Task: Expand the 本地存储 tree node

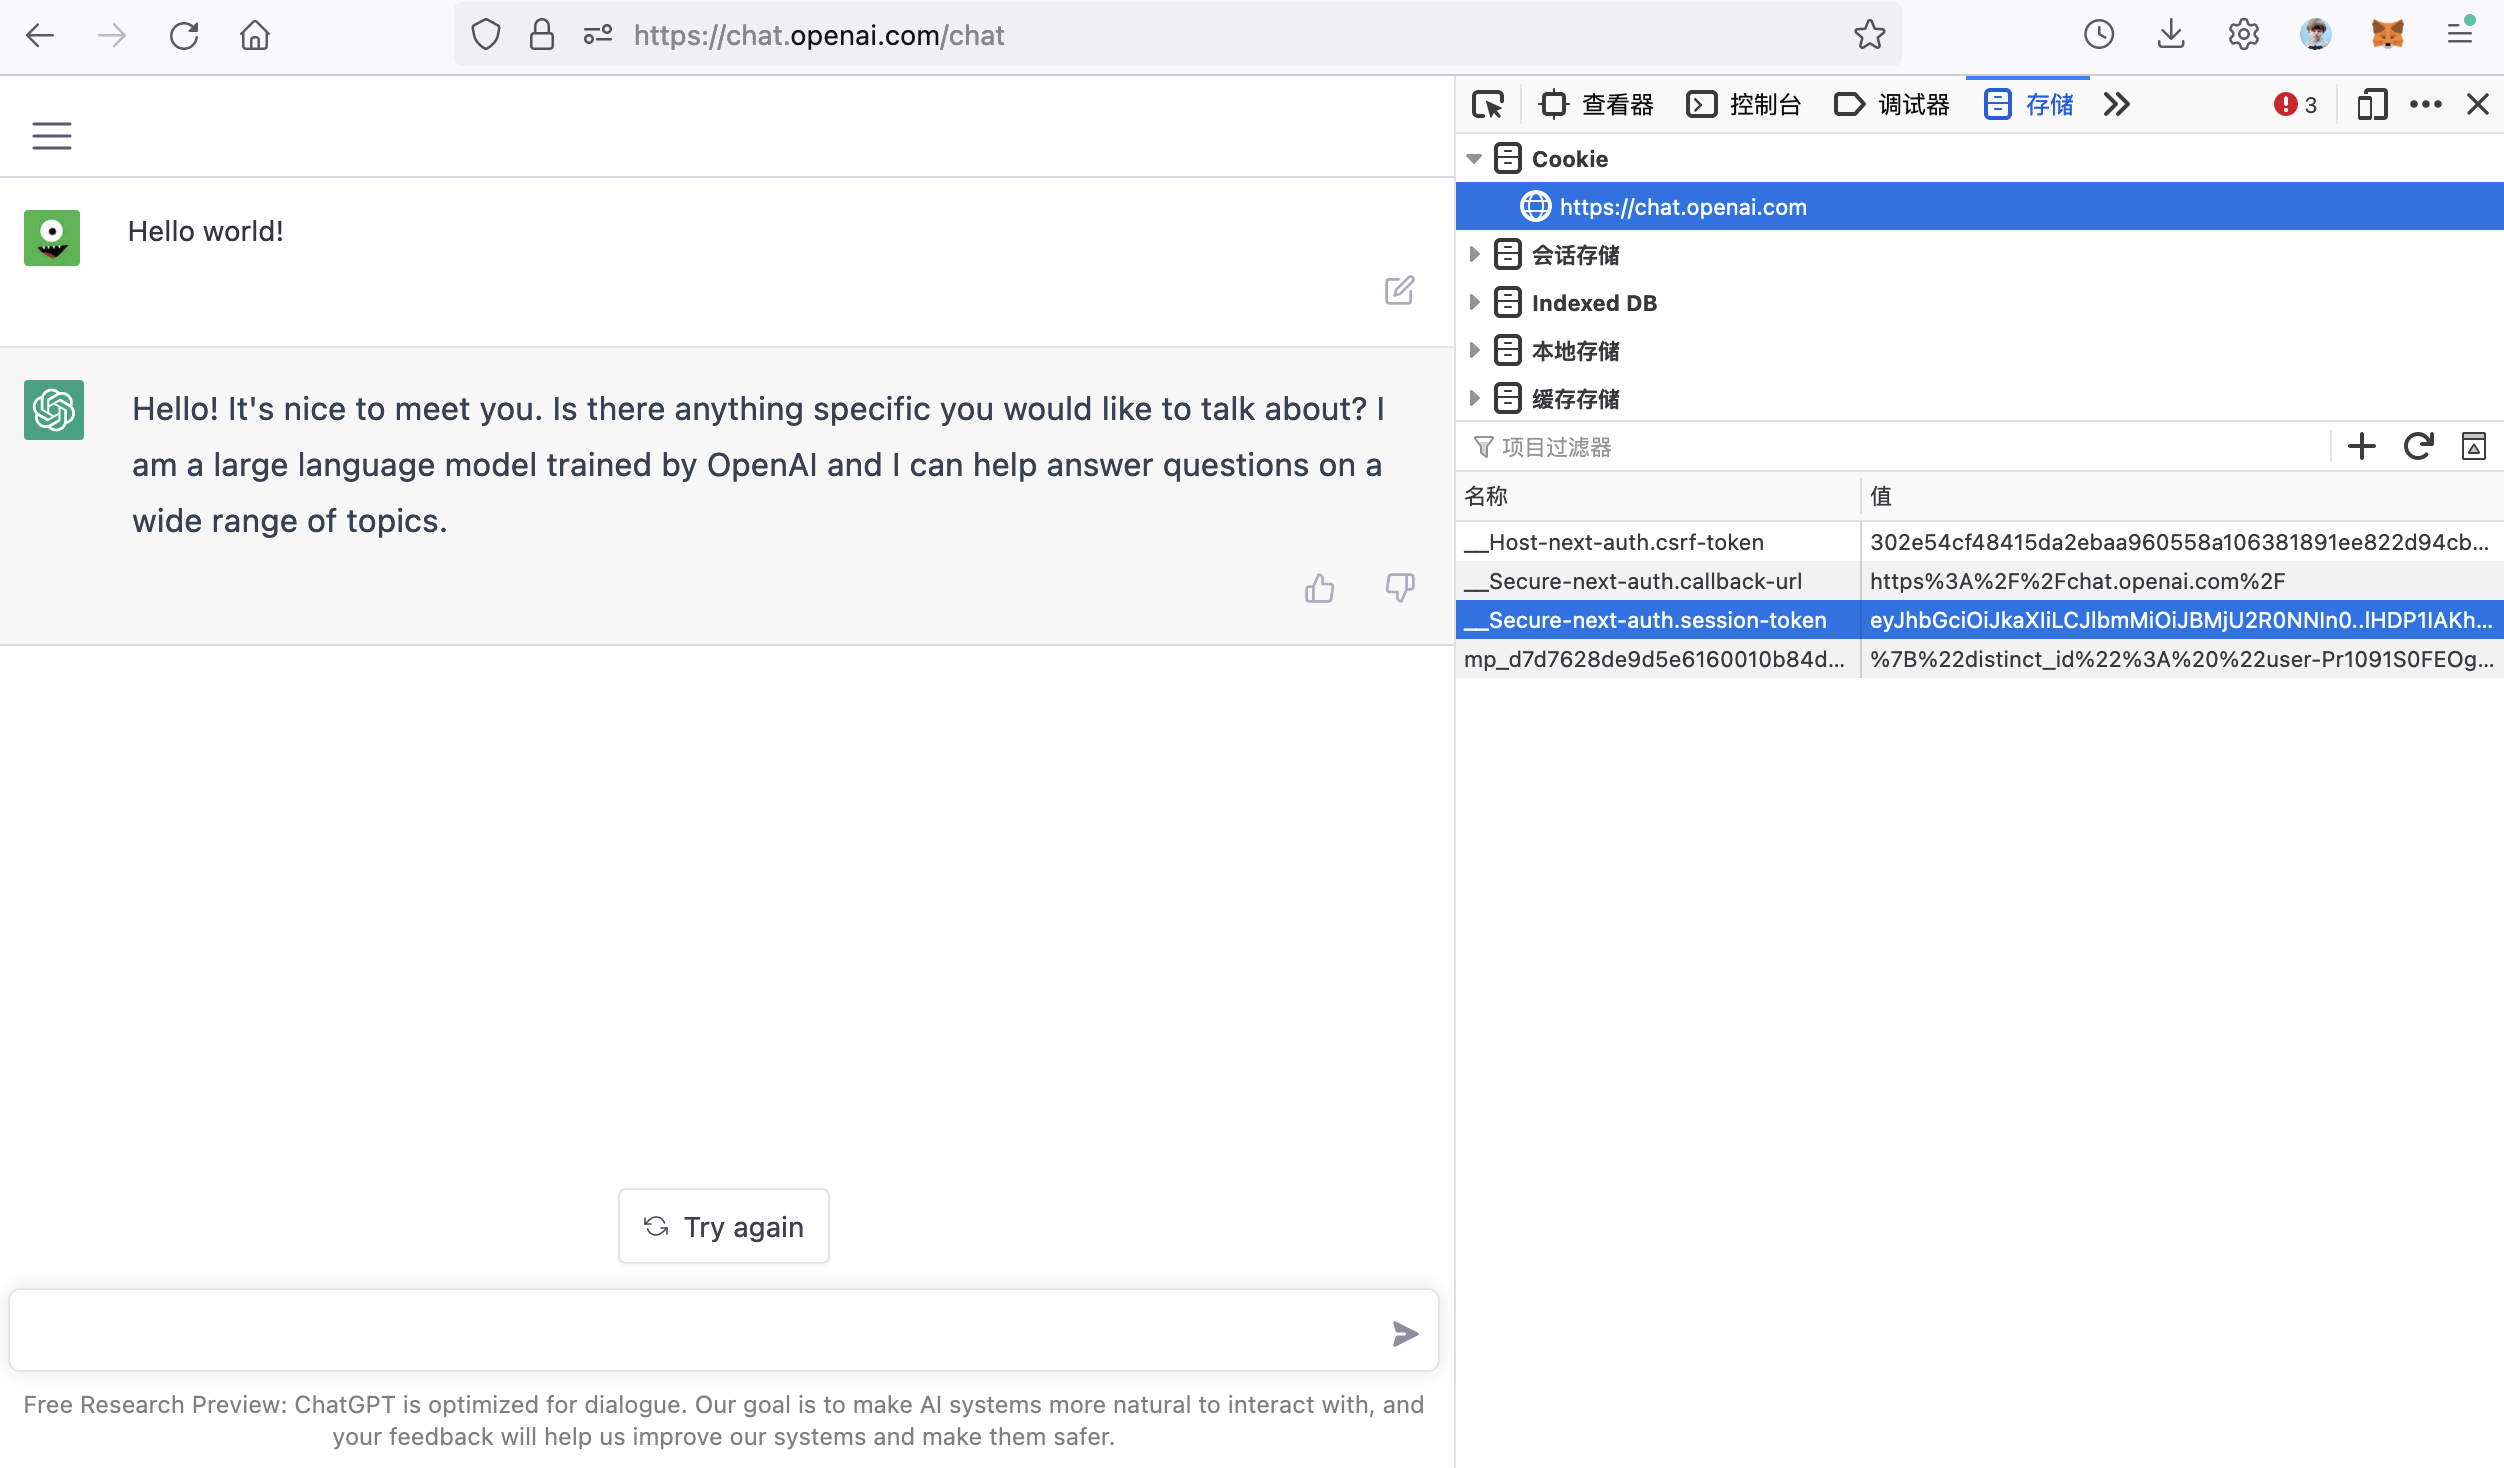Action: 1474,351
